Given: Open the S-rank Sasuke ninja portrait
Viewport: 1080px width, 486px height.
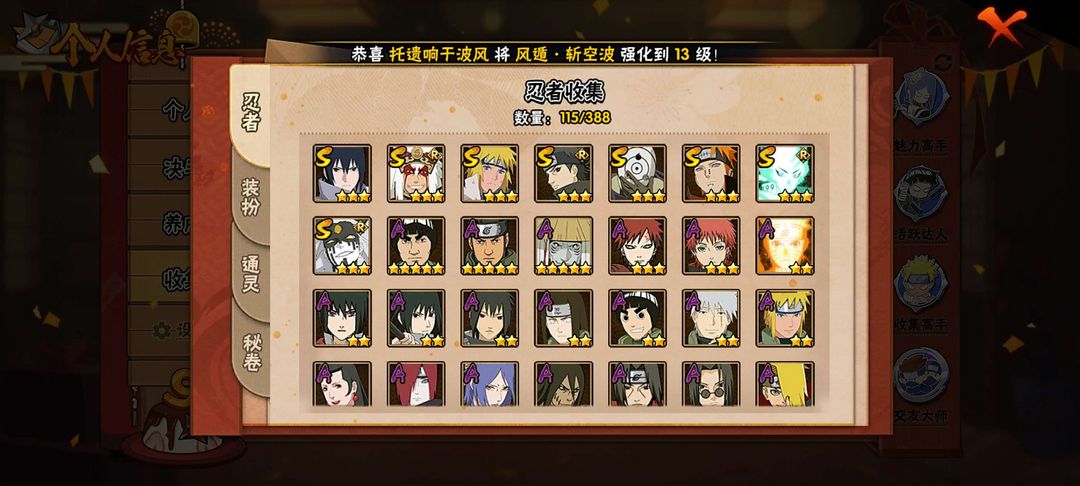Looking at the screenshot, I should [342, 173].
